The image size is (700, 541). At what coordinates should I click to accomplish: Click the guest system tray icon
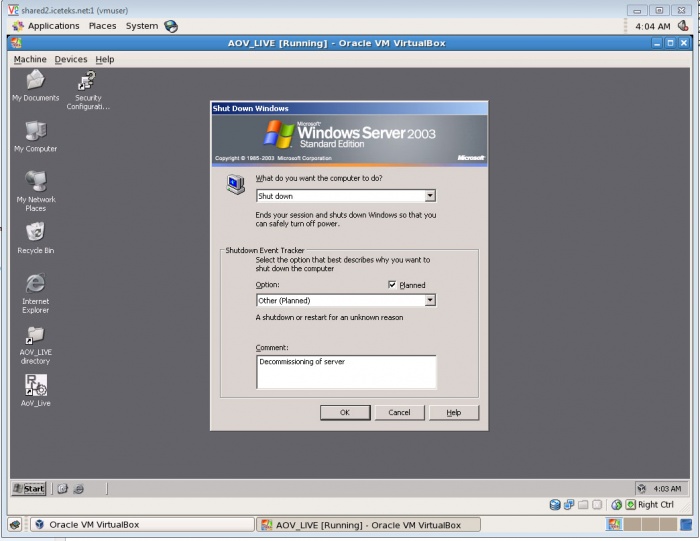click(642, 489)
